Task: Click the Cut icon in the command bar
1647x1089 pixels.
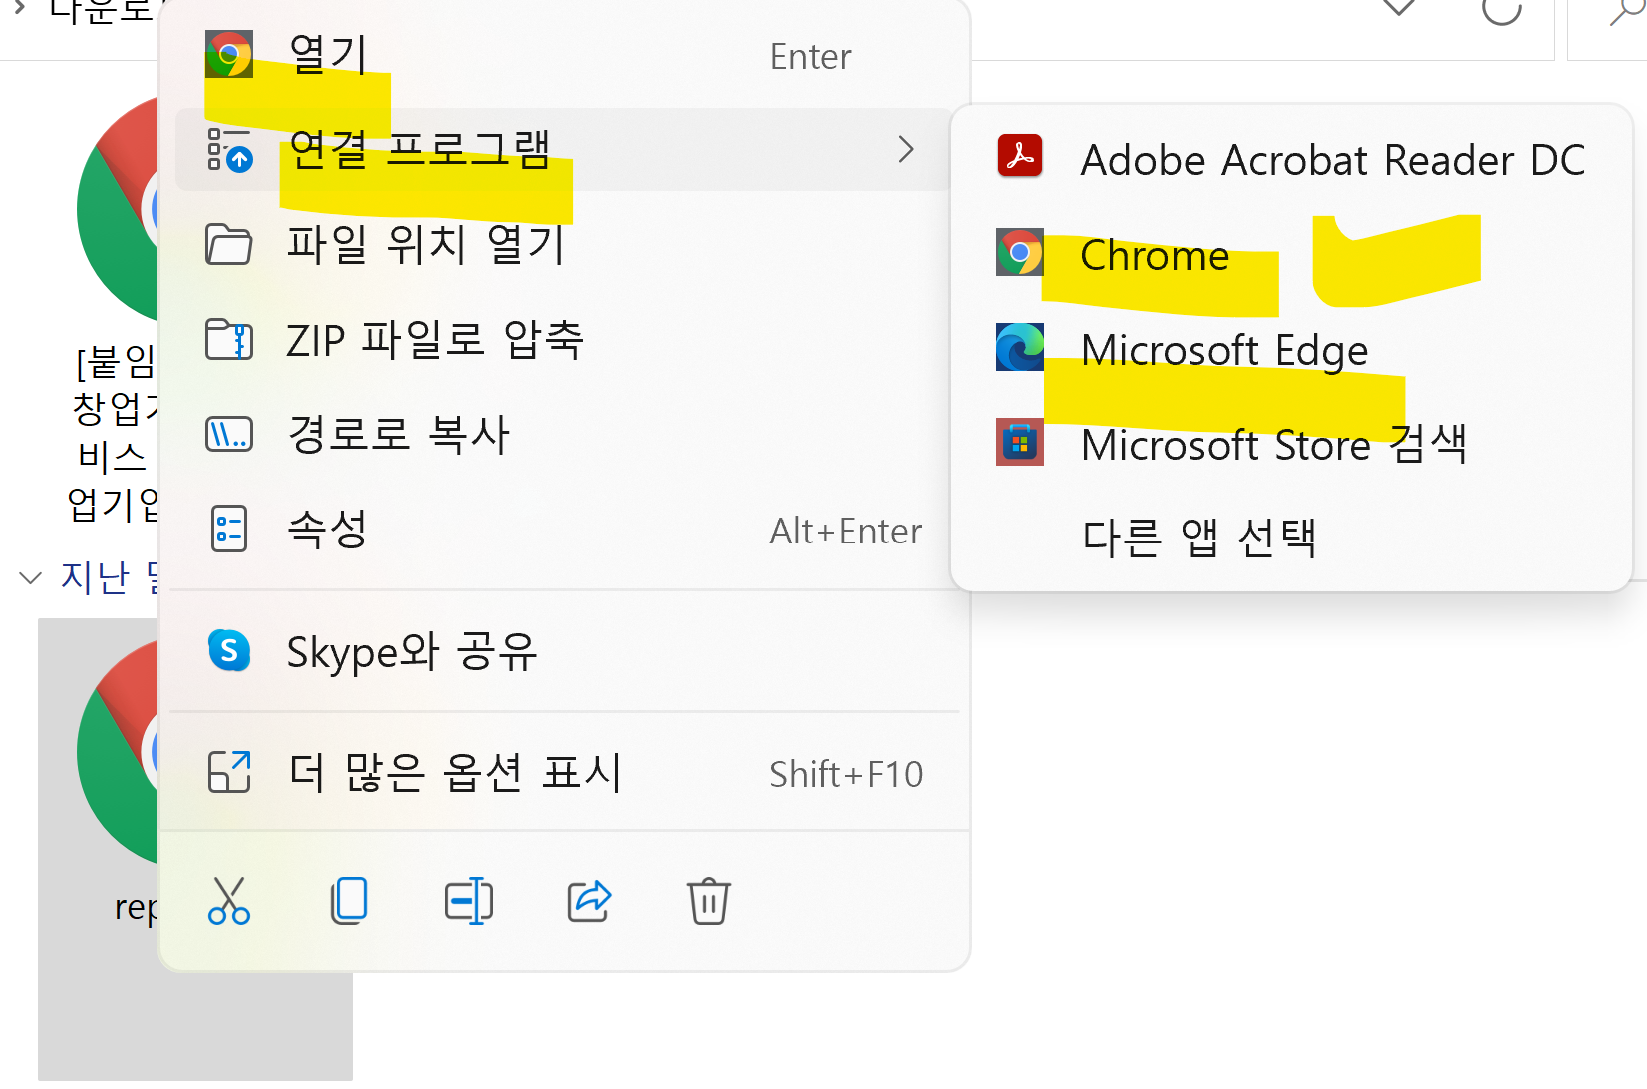Action: [x=229, y=901]
